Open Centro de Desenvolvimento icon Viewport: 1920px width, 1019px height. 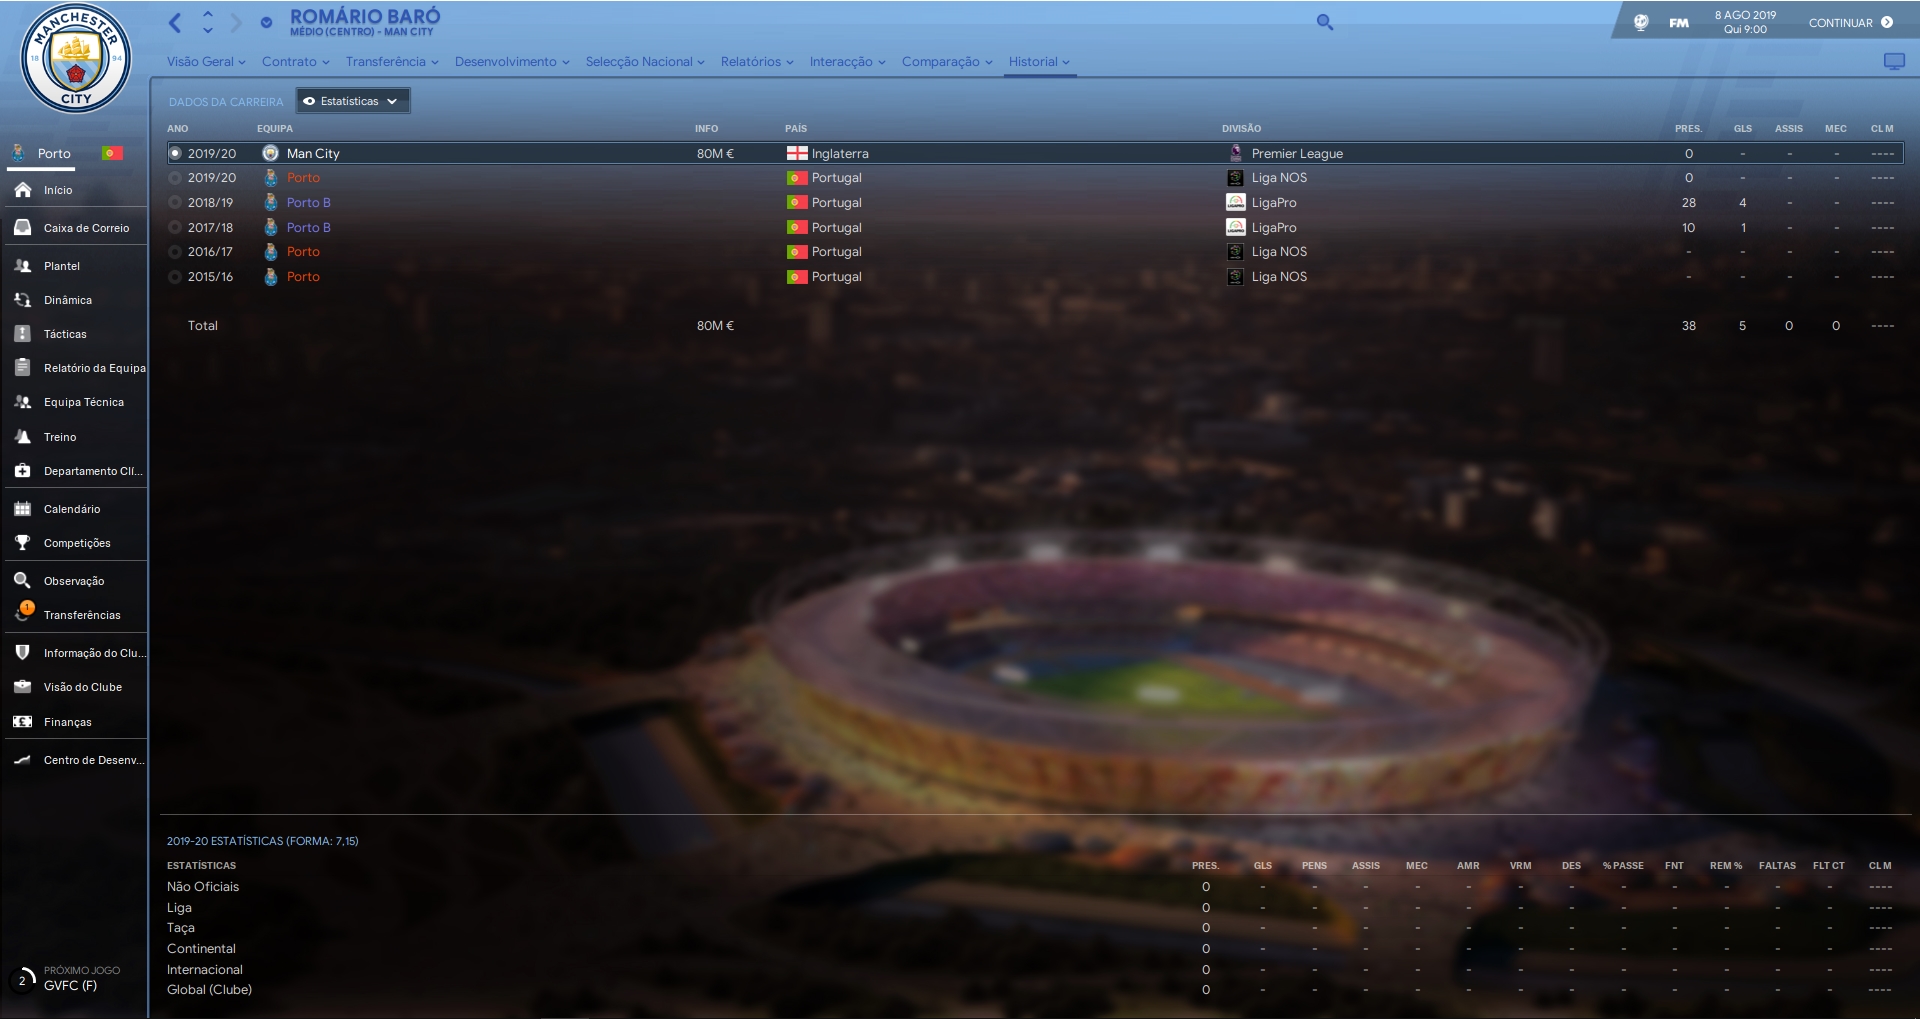click(23, 760)
